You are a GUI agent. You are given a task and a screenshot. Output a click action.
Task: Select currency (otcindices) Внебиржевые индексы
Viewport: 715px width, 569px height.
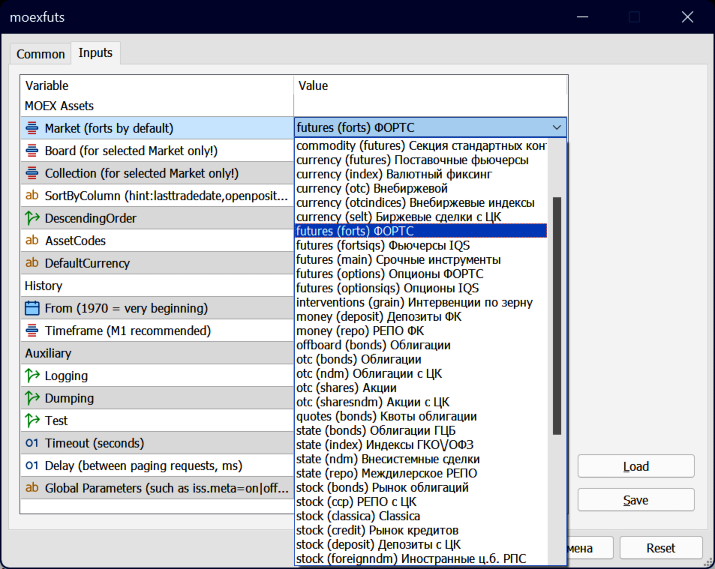[x=421, y=203]
